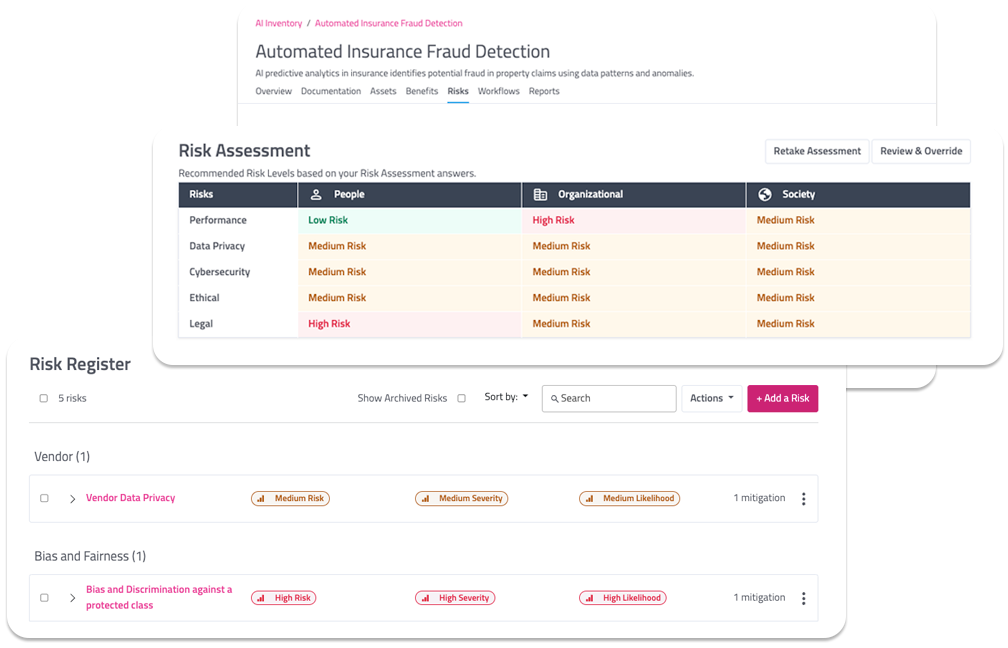1008x648 pixels.
Task: Open the Actions dropdown menu
Action: tap(711, 398)
